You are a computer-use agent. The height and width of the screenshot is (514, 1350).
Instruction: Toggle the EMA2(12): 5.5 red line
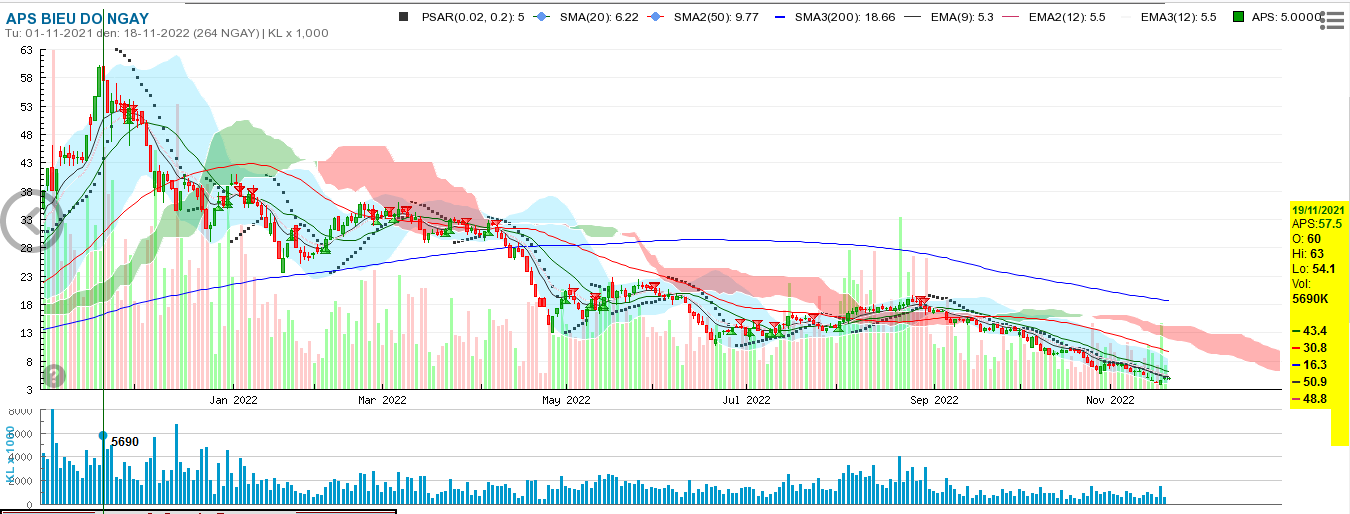click(1055, 17)
